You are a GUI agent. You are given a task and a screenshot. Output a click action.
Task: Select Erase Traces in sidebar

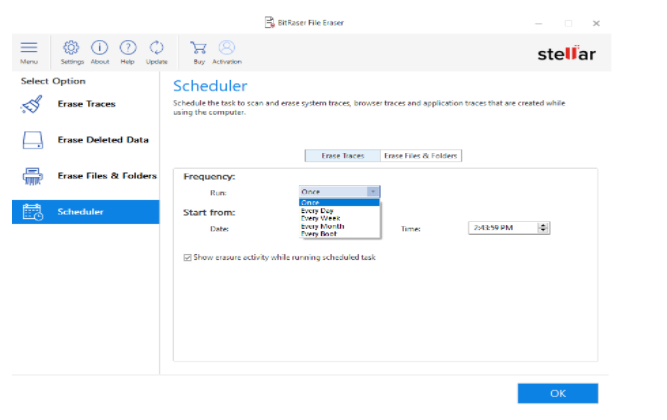click(x=86, y=104)
